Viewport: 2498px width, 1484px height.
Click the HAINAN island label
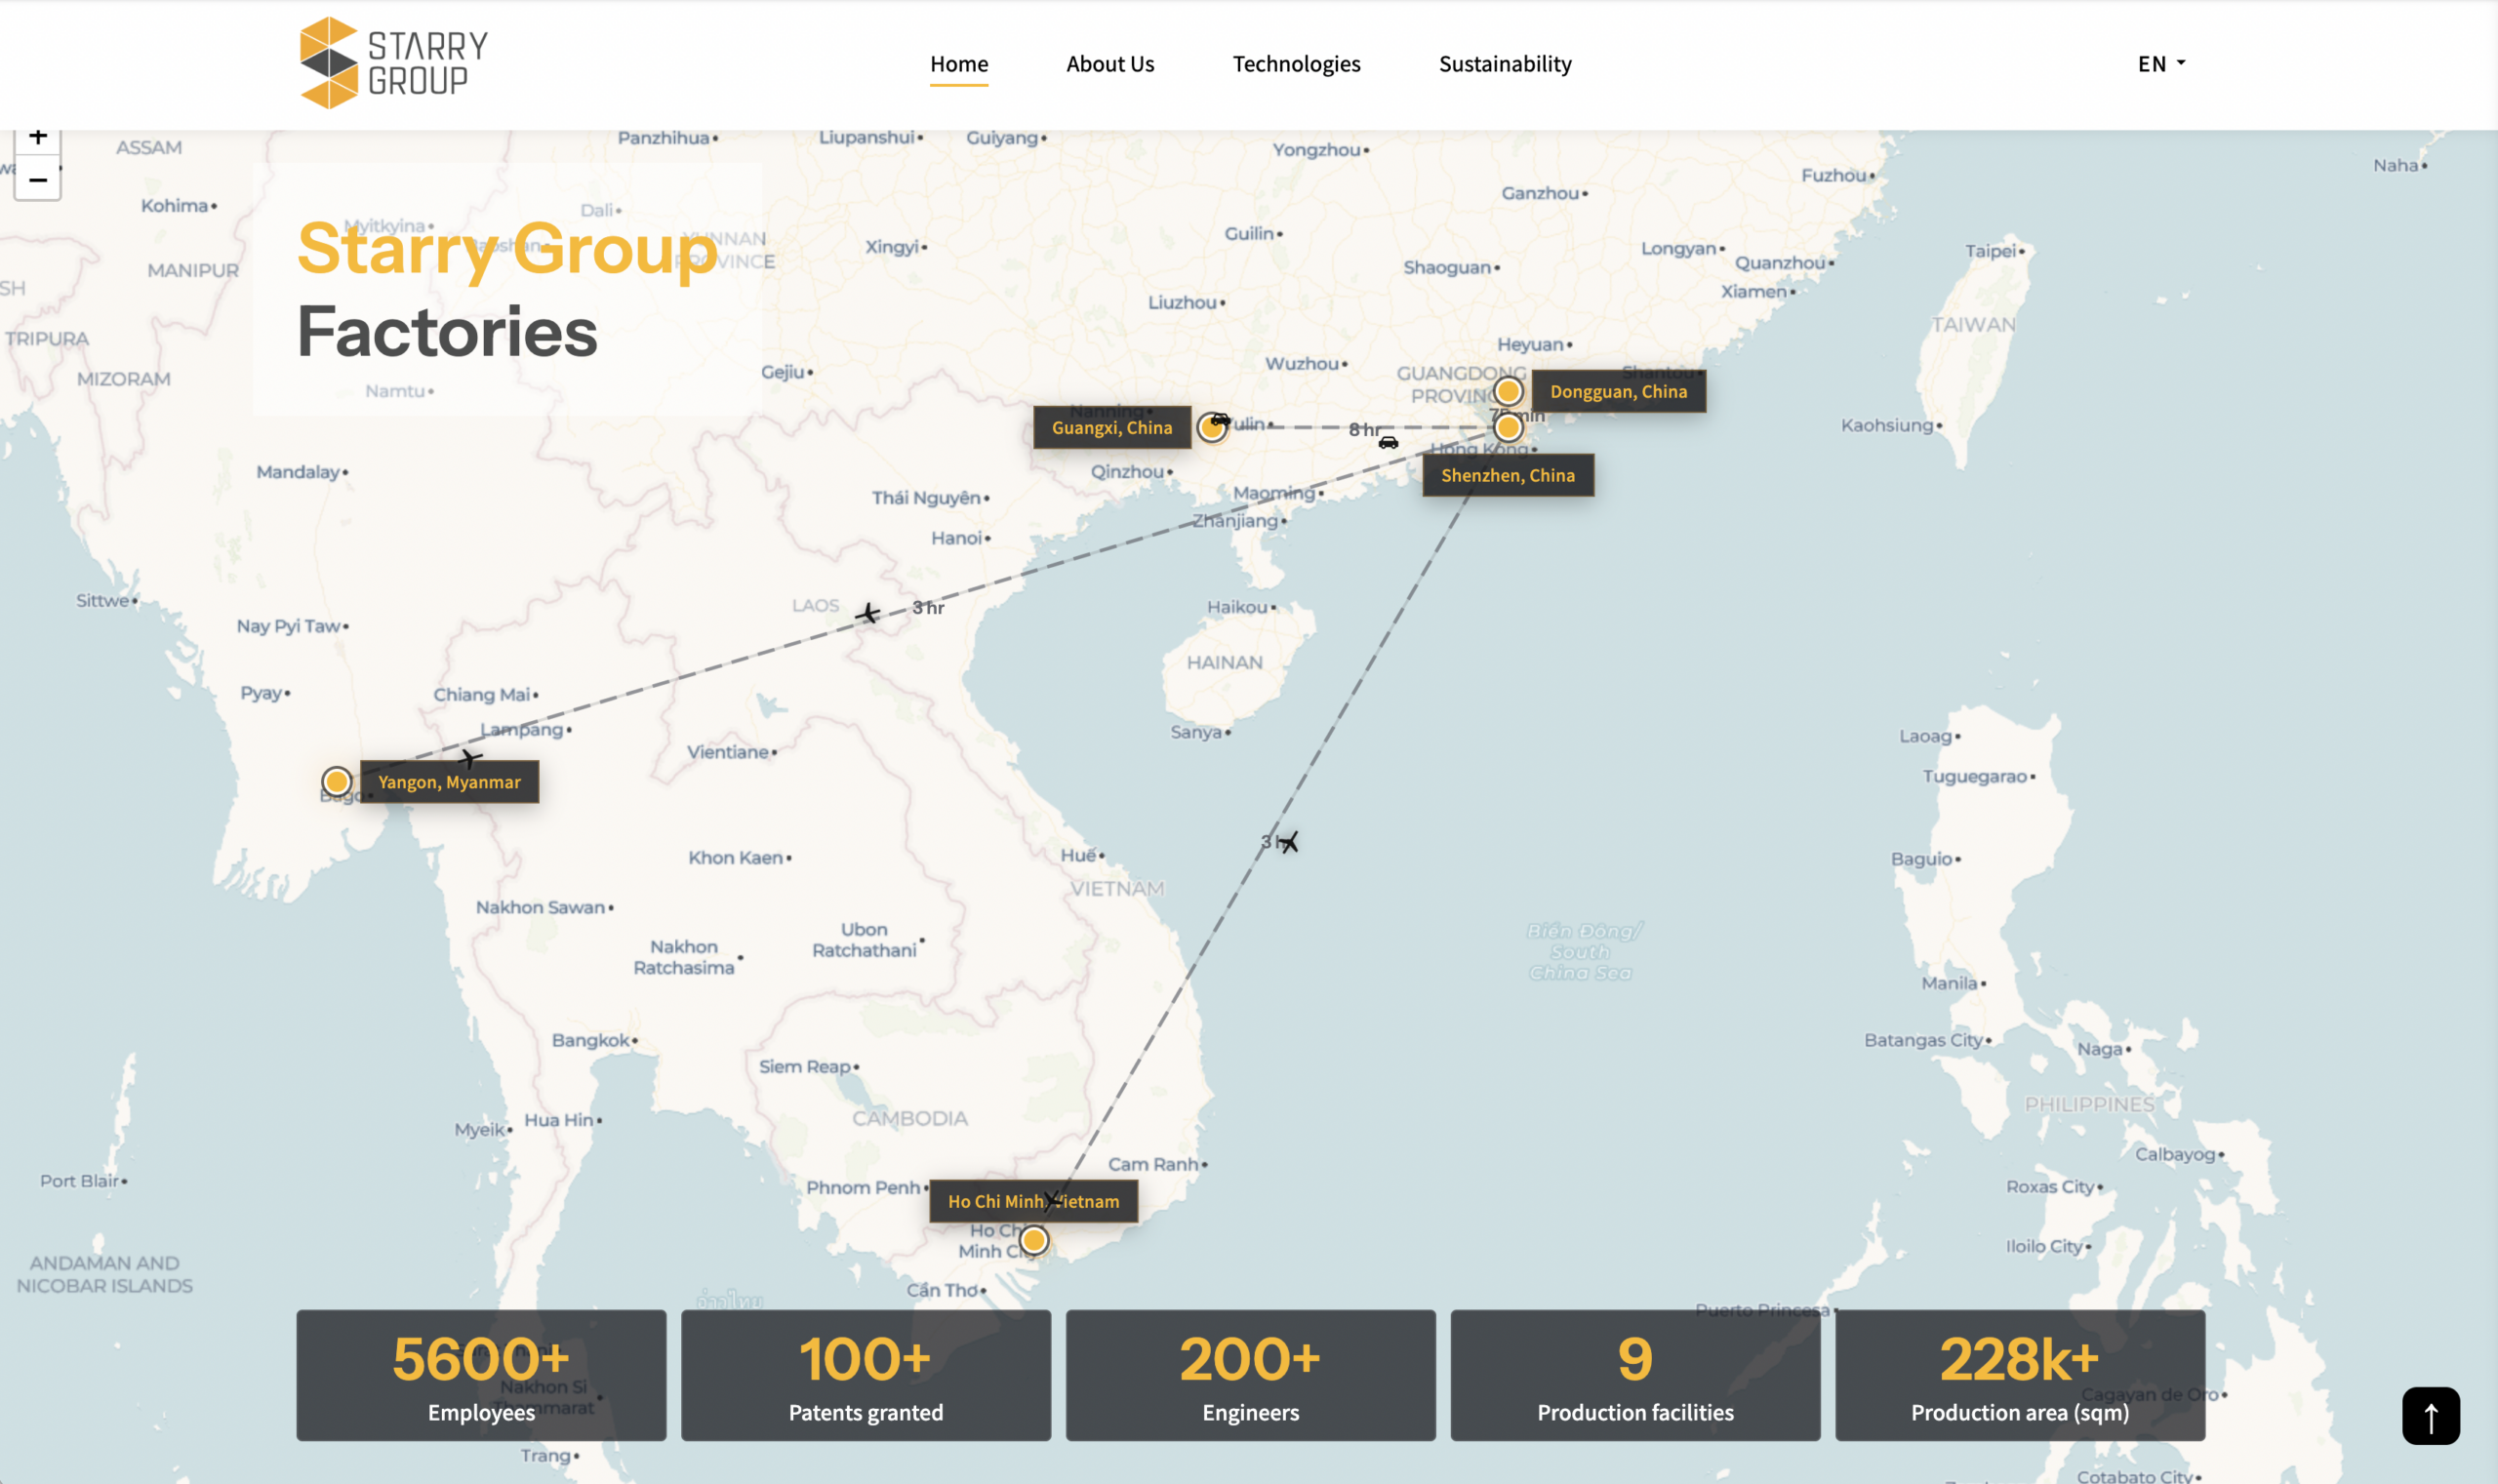(x=1224, y=662)
